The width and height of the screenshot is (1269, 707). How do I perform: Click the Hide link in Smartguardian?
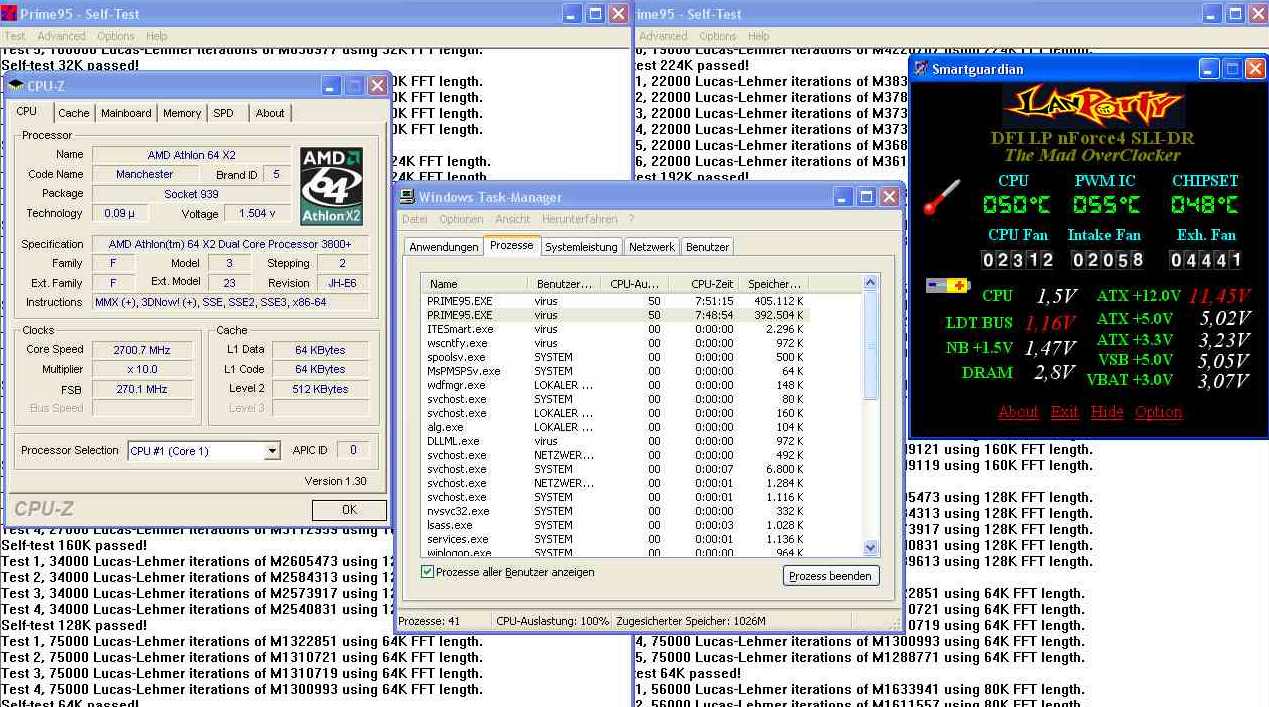point(1106,412)
